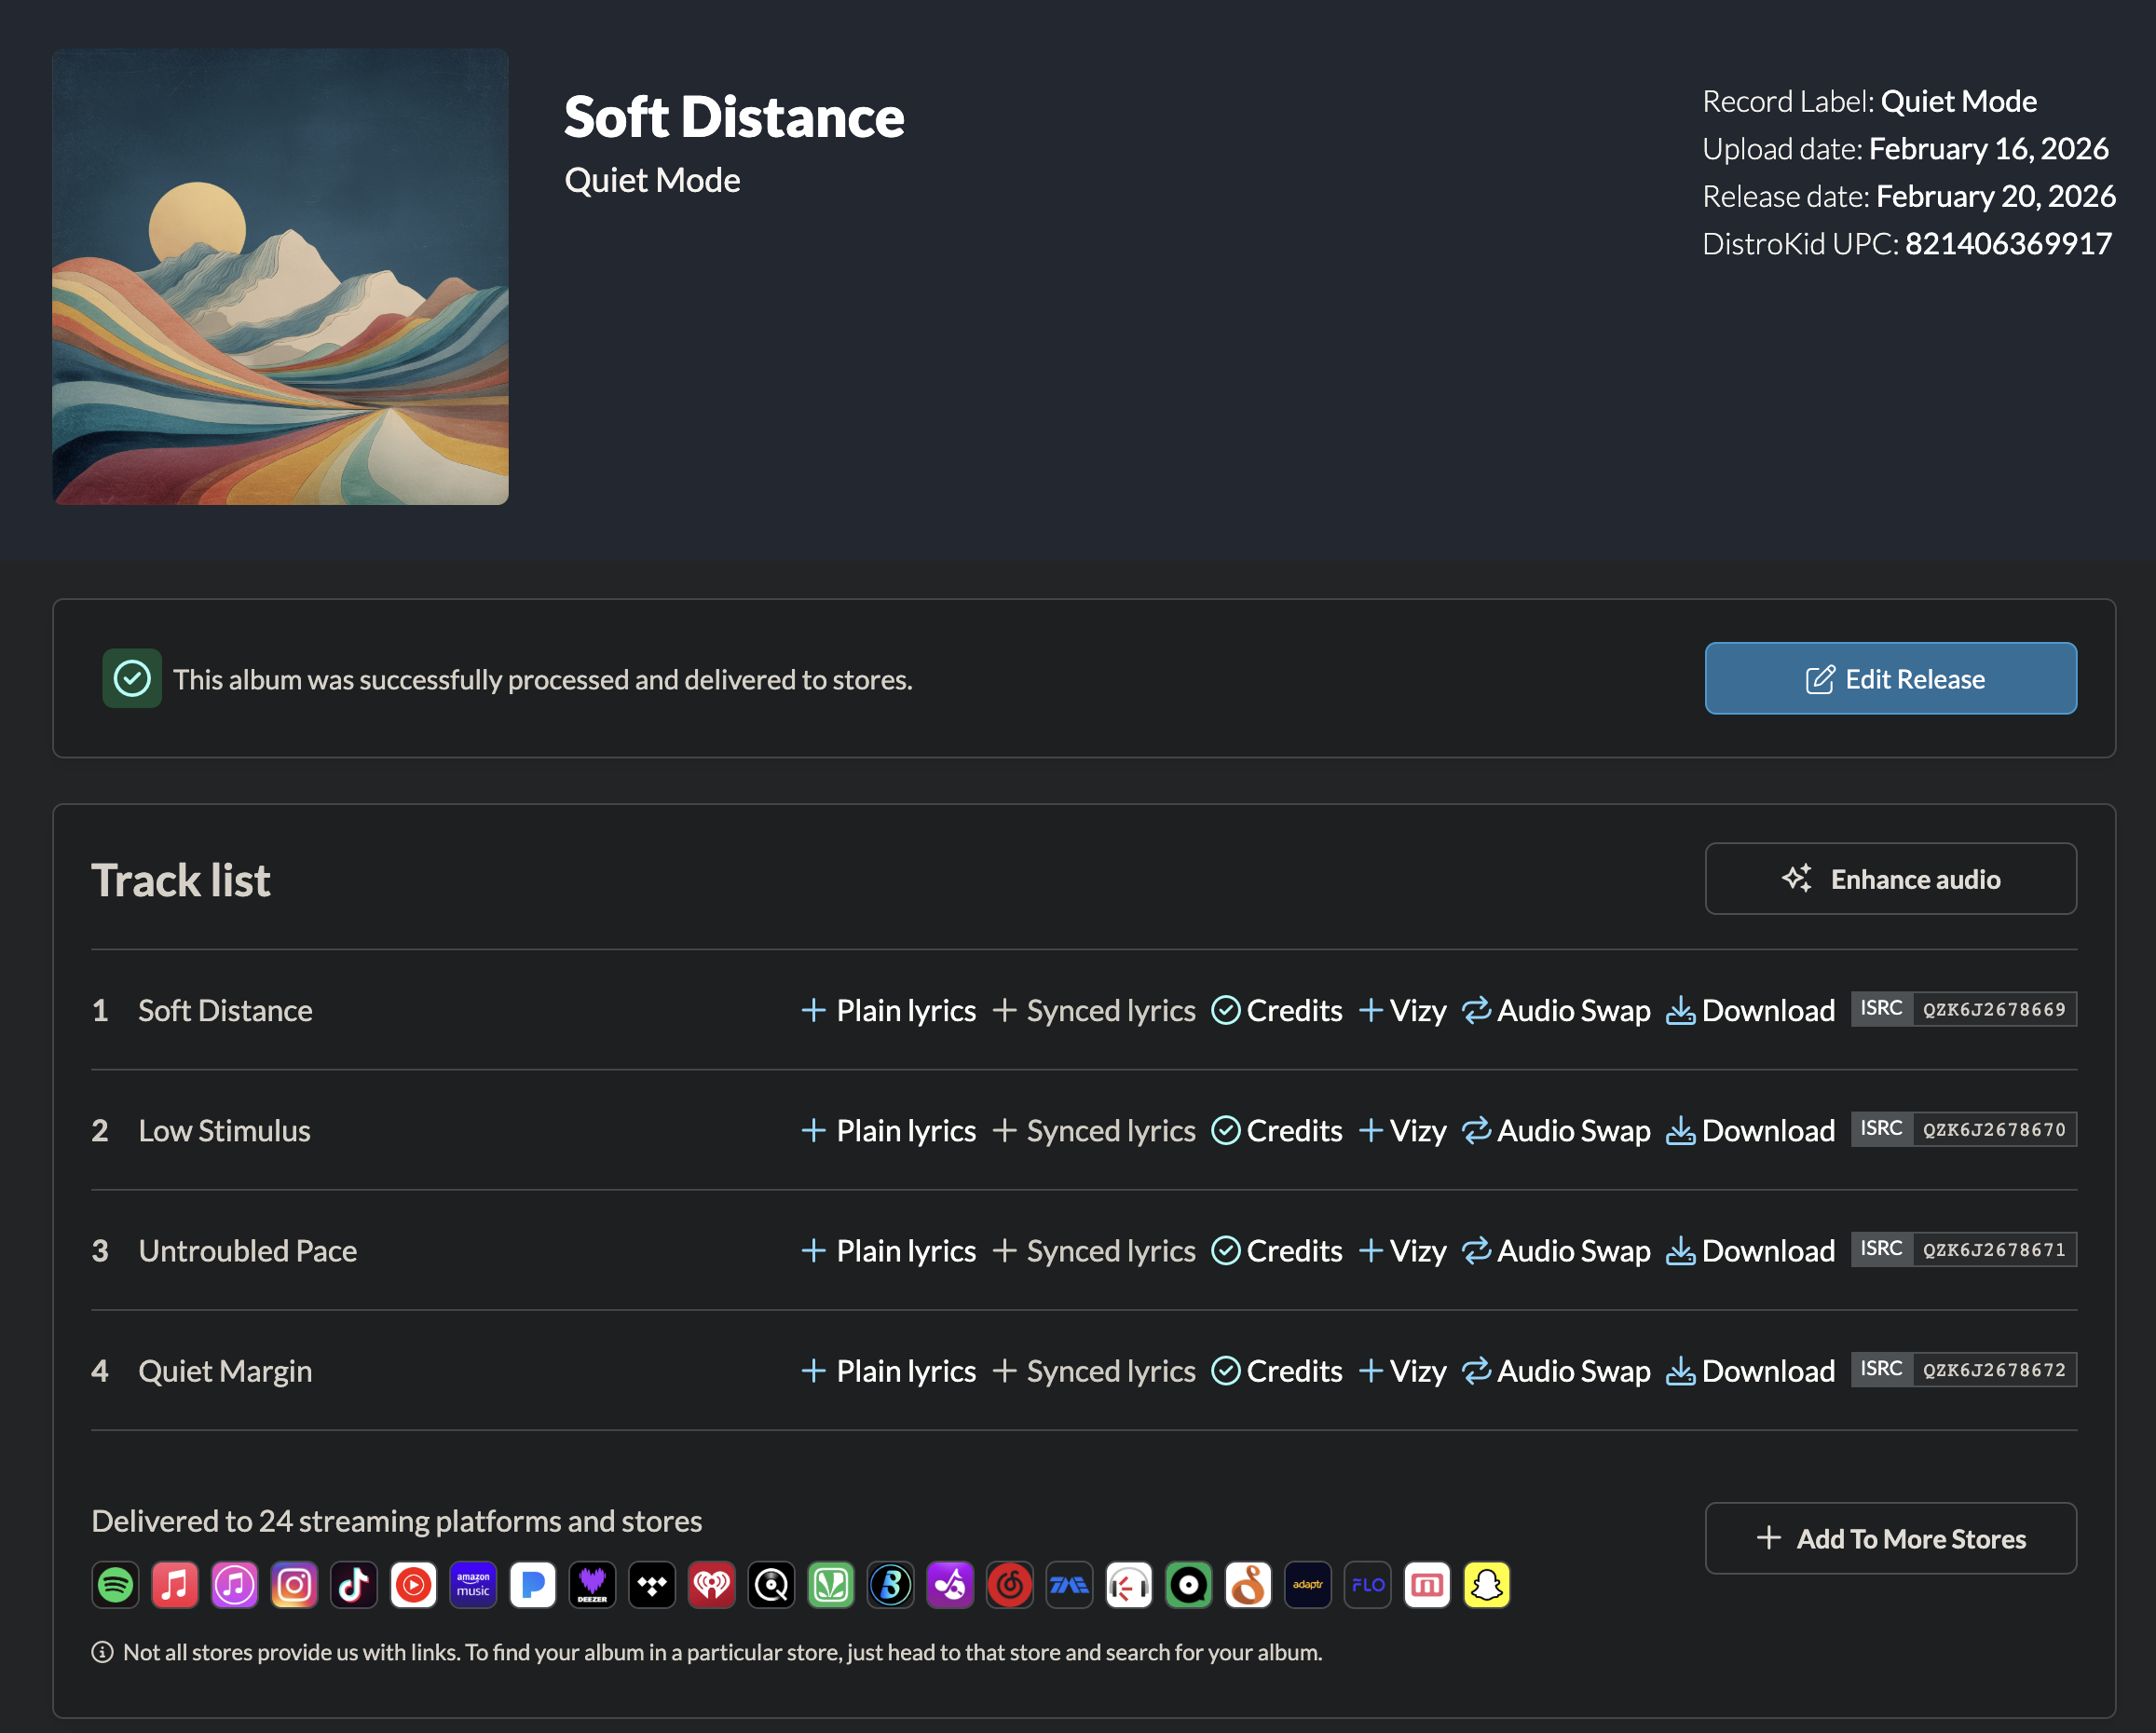The height and width of the screenshot is (1733, 2156).
Task: Open Credits for Untroubled Pace track
Action: pos(1277,1250)
